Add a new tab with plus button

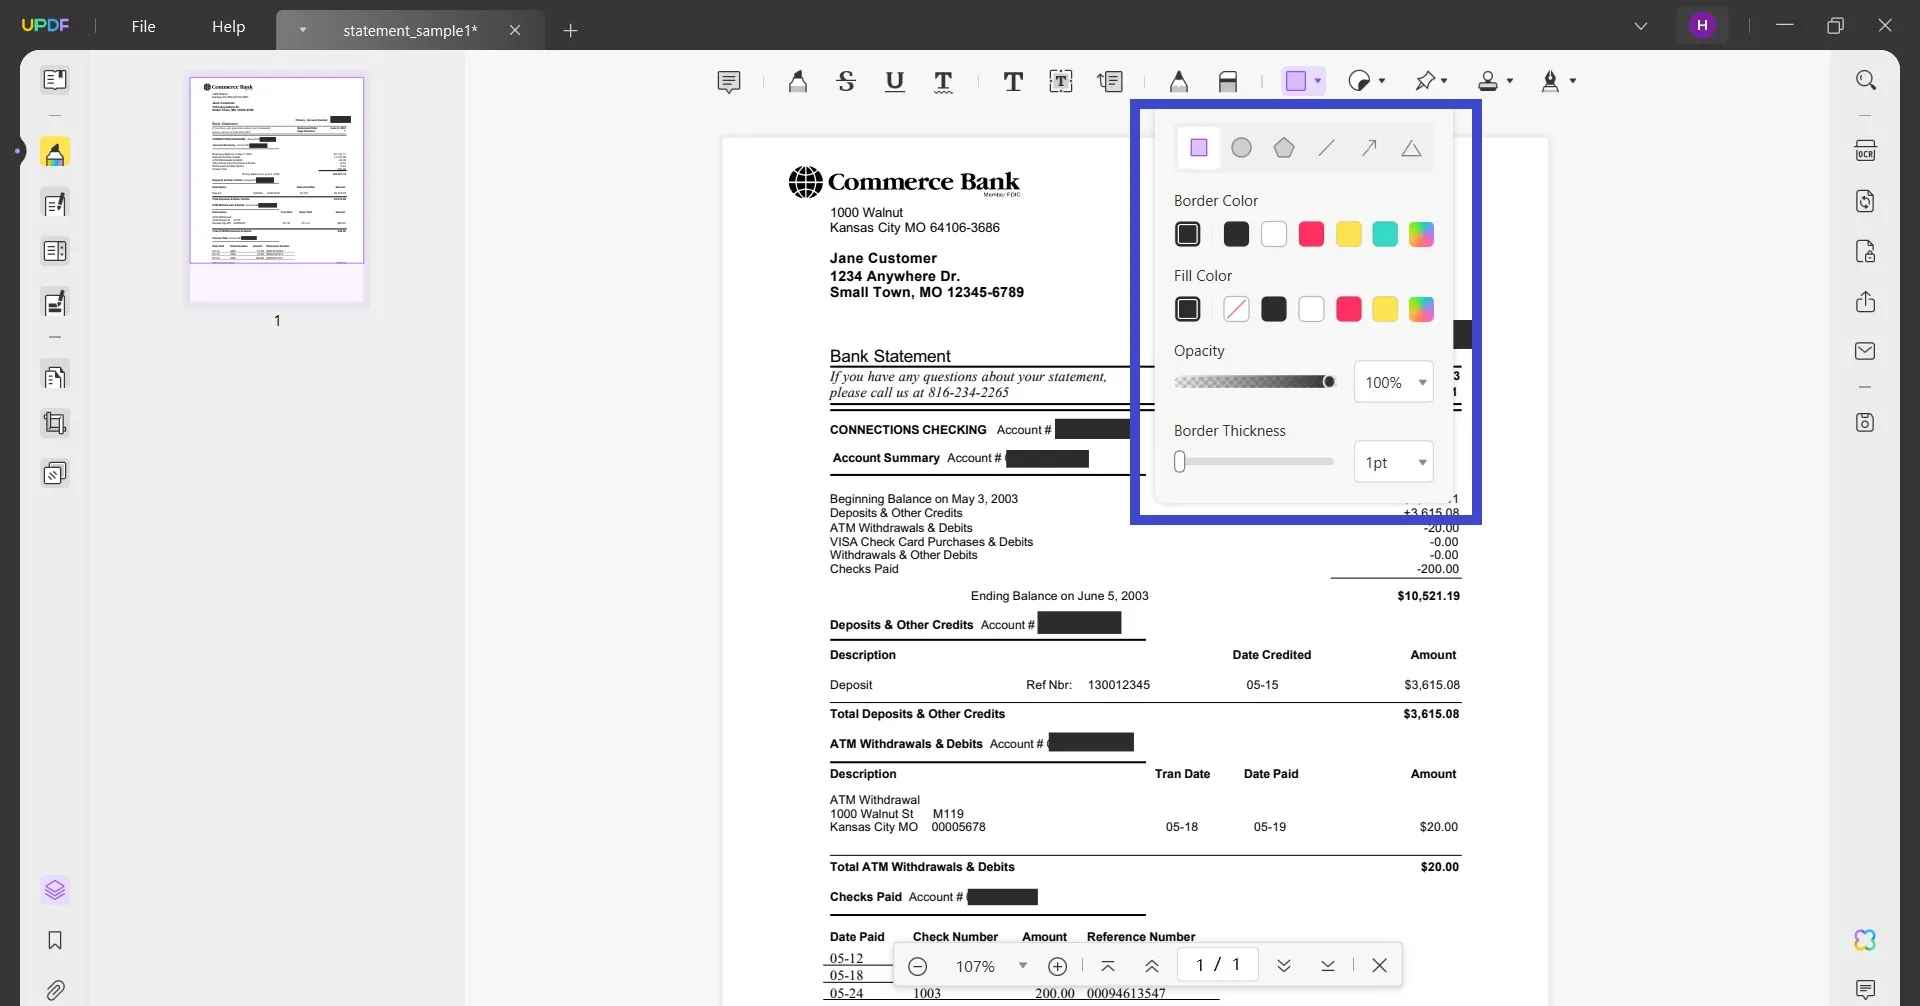pos(570,30)
